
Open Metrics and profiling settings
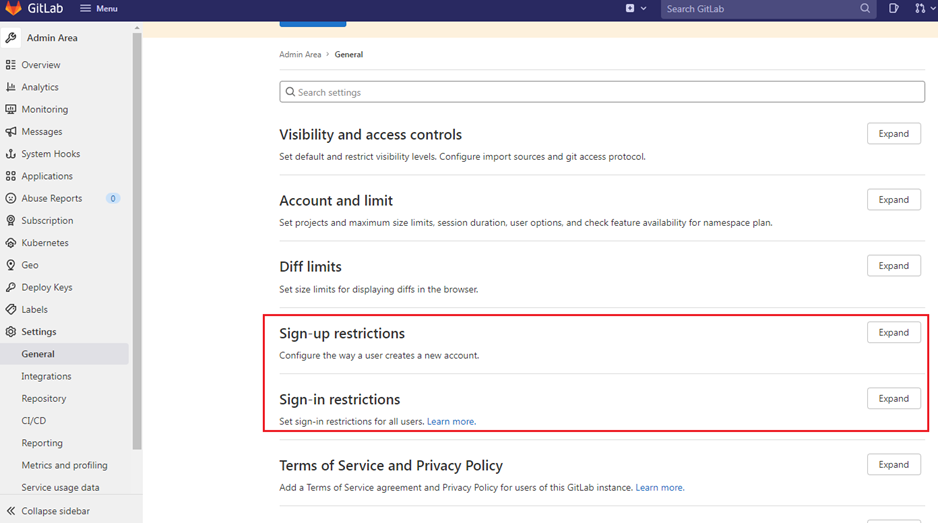click(x=64, y=465)
